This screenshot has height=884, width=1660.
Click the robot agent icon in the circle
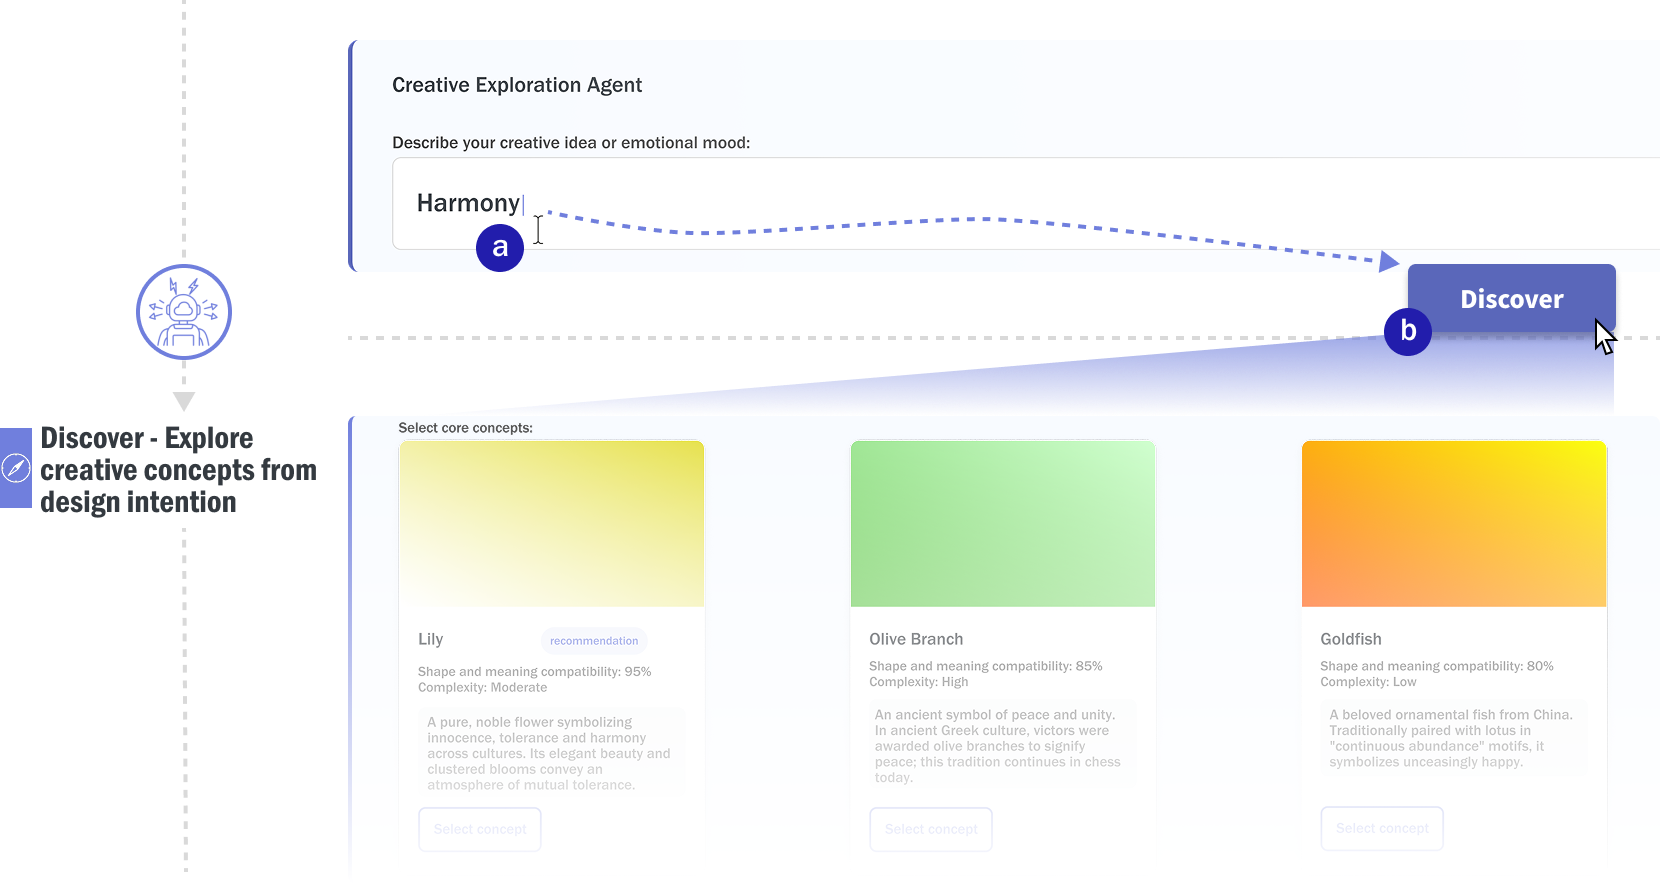(x=184, y=312)
